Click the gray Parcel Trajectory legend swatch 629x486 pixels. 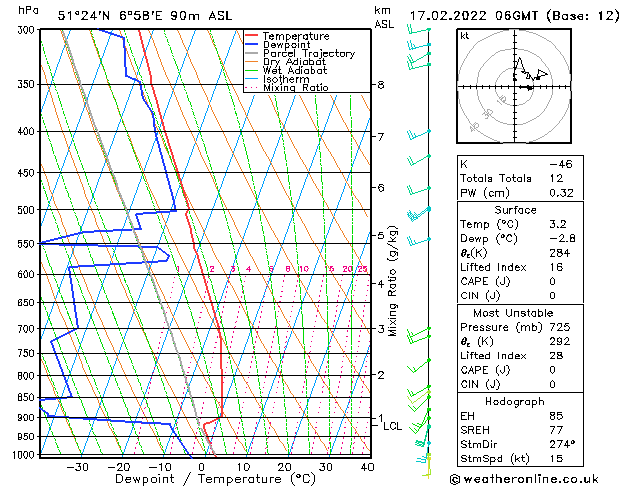252,53
